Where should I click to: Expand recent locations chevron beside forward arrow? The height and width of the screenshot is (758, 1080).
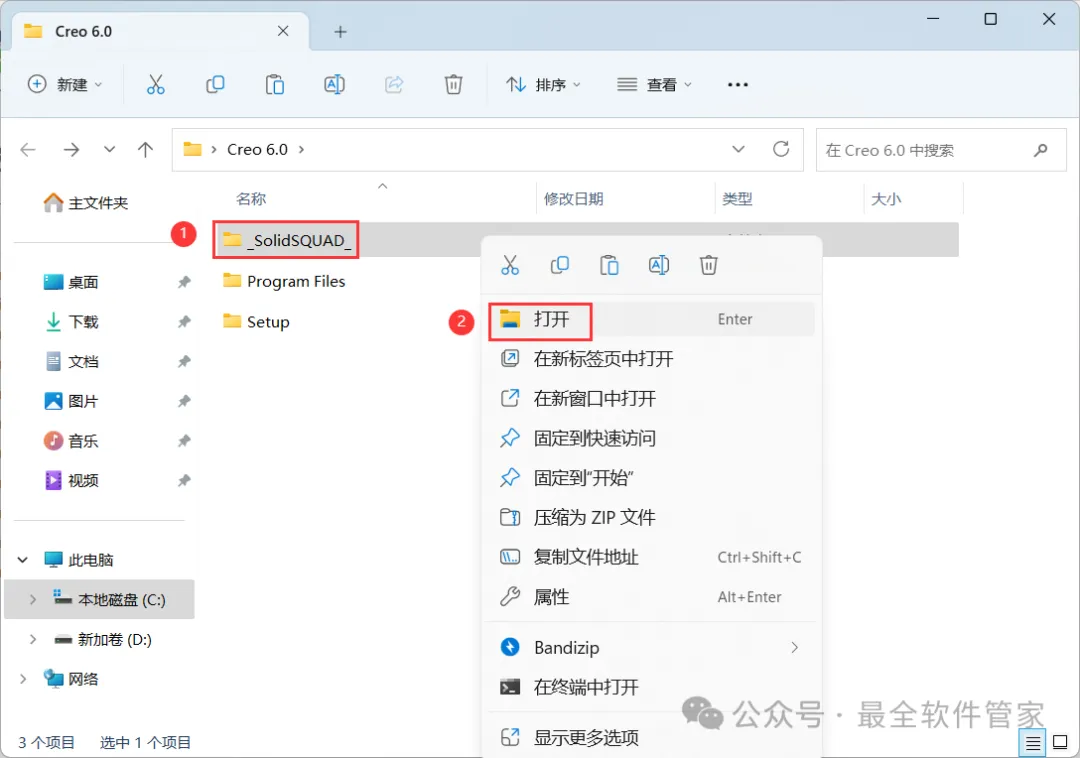[109, 149]
